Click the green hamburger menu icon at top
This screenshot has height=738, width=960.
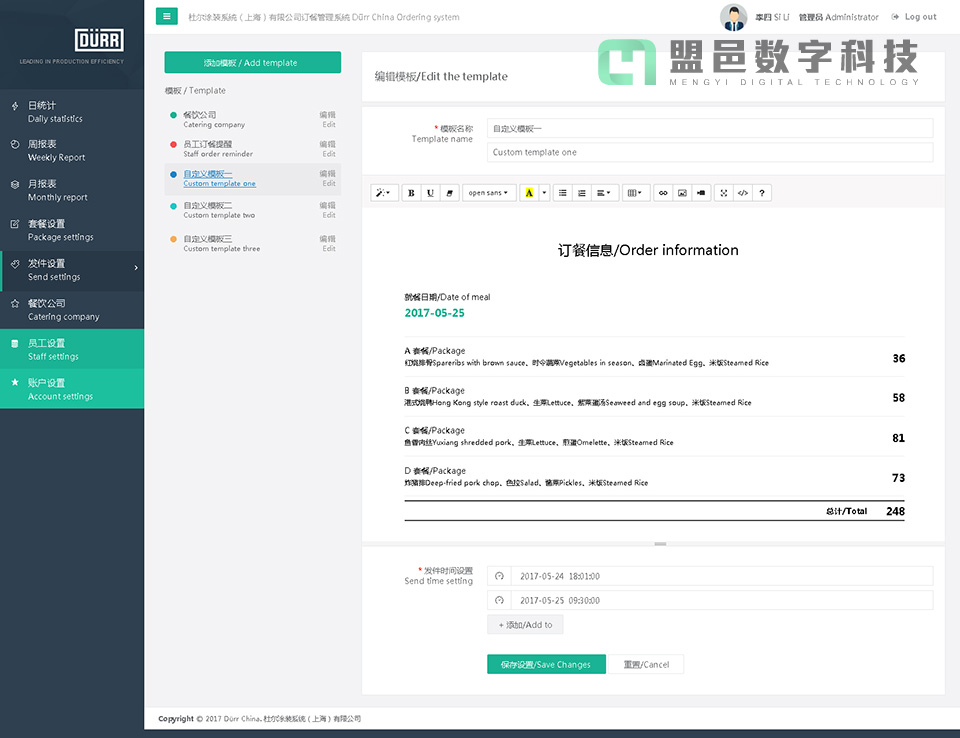click(x=166, y=16)
